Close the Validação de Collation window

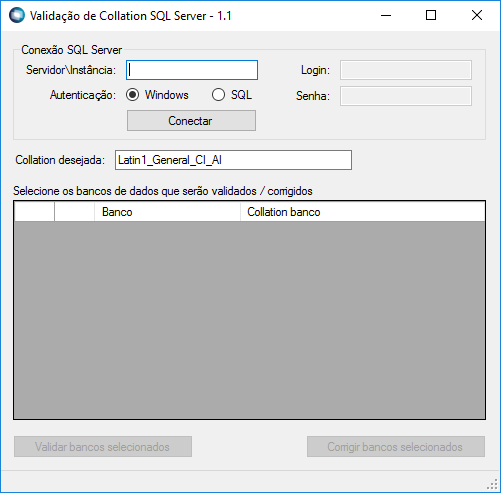click(x=477, y=15)
